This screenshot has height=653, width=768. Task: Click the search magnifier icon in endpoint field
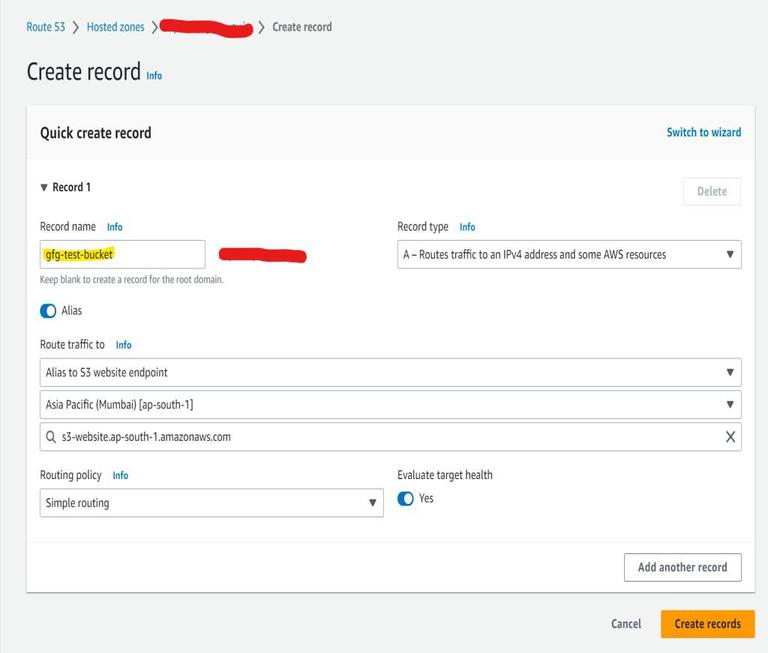[x=50, y=437]
